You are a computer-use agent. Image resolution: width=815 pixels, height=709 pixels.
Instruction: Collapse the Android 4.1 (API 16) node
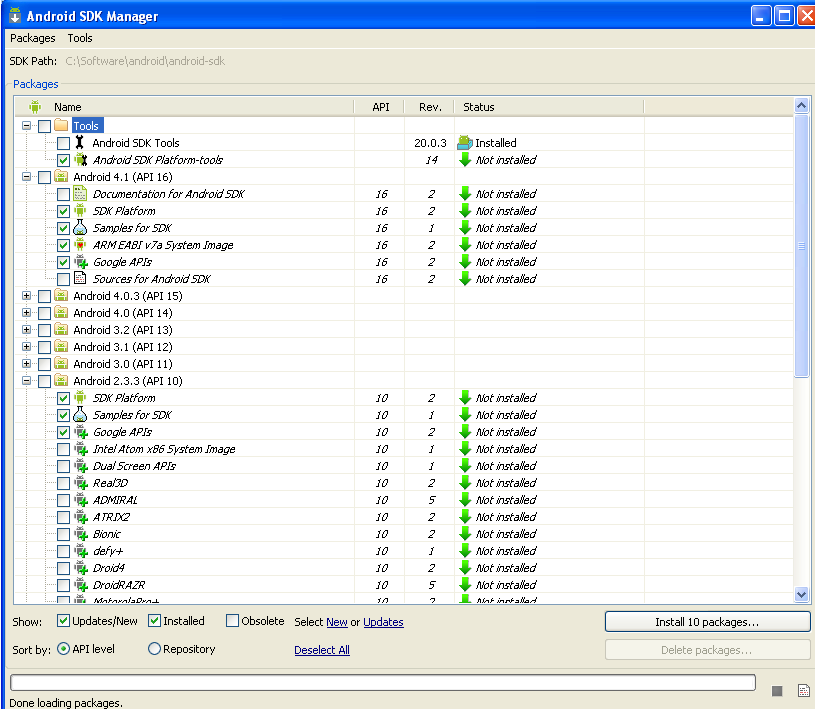27,177
